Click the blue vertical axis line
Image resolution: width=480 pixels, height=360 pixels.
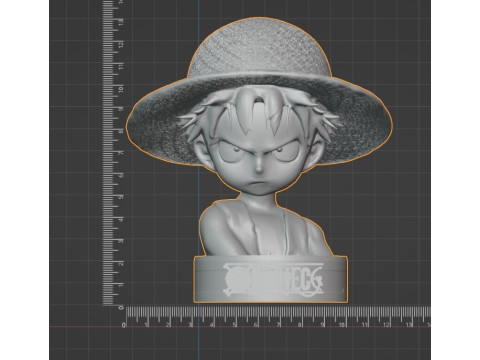199,180
